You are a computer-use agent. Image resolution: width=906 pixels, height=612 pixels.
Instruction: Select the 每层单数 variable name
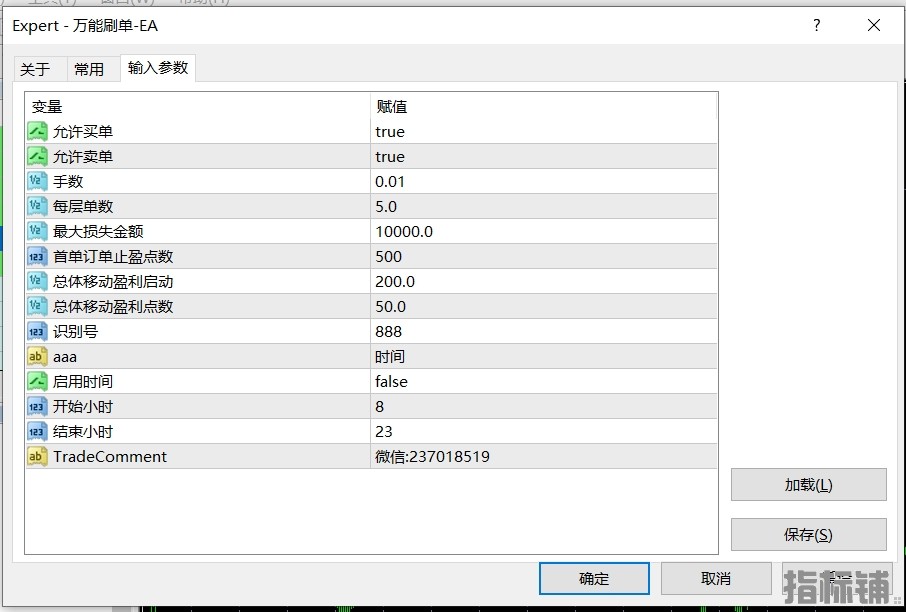point(83,206)
